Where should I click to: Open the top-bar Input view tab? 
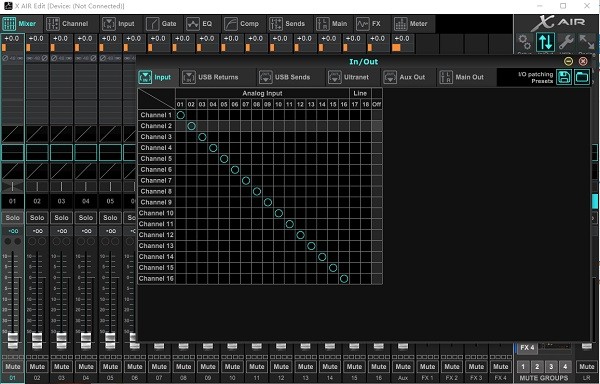(119, 24)
